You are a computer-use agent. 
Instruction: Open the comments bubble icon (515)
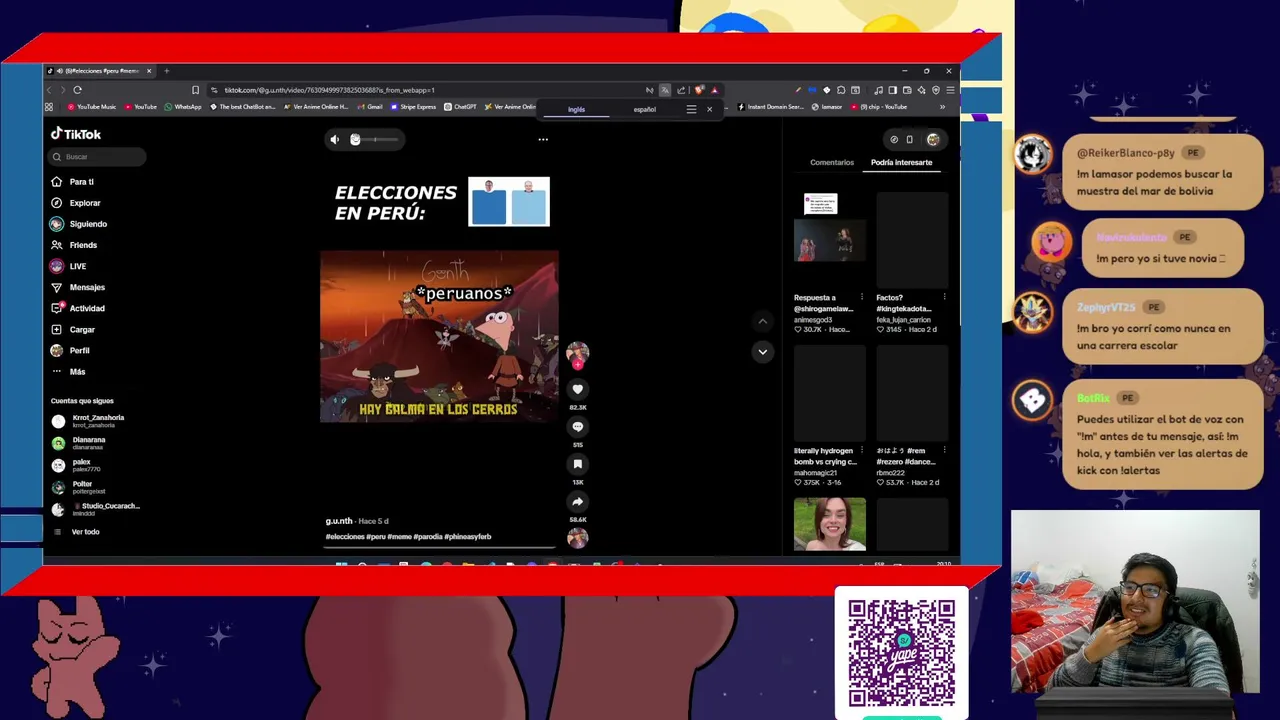[x=577, y=427]
